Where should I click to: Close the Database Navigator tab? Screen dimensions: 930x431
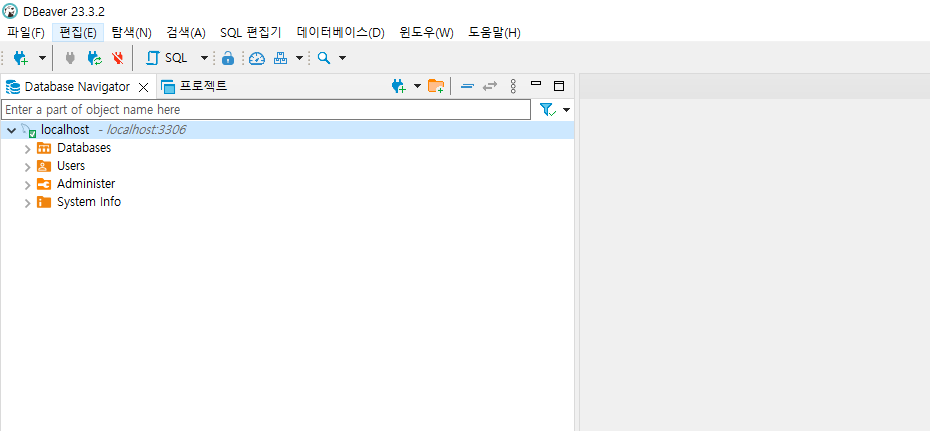(143, 87)
